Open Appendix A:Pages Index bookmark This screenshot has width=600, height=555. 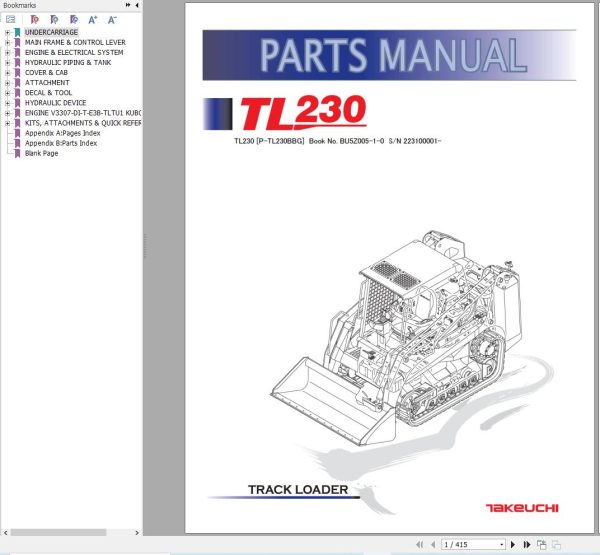(x=62, y=133)
